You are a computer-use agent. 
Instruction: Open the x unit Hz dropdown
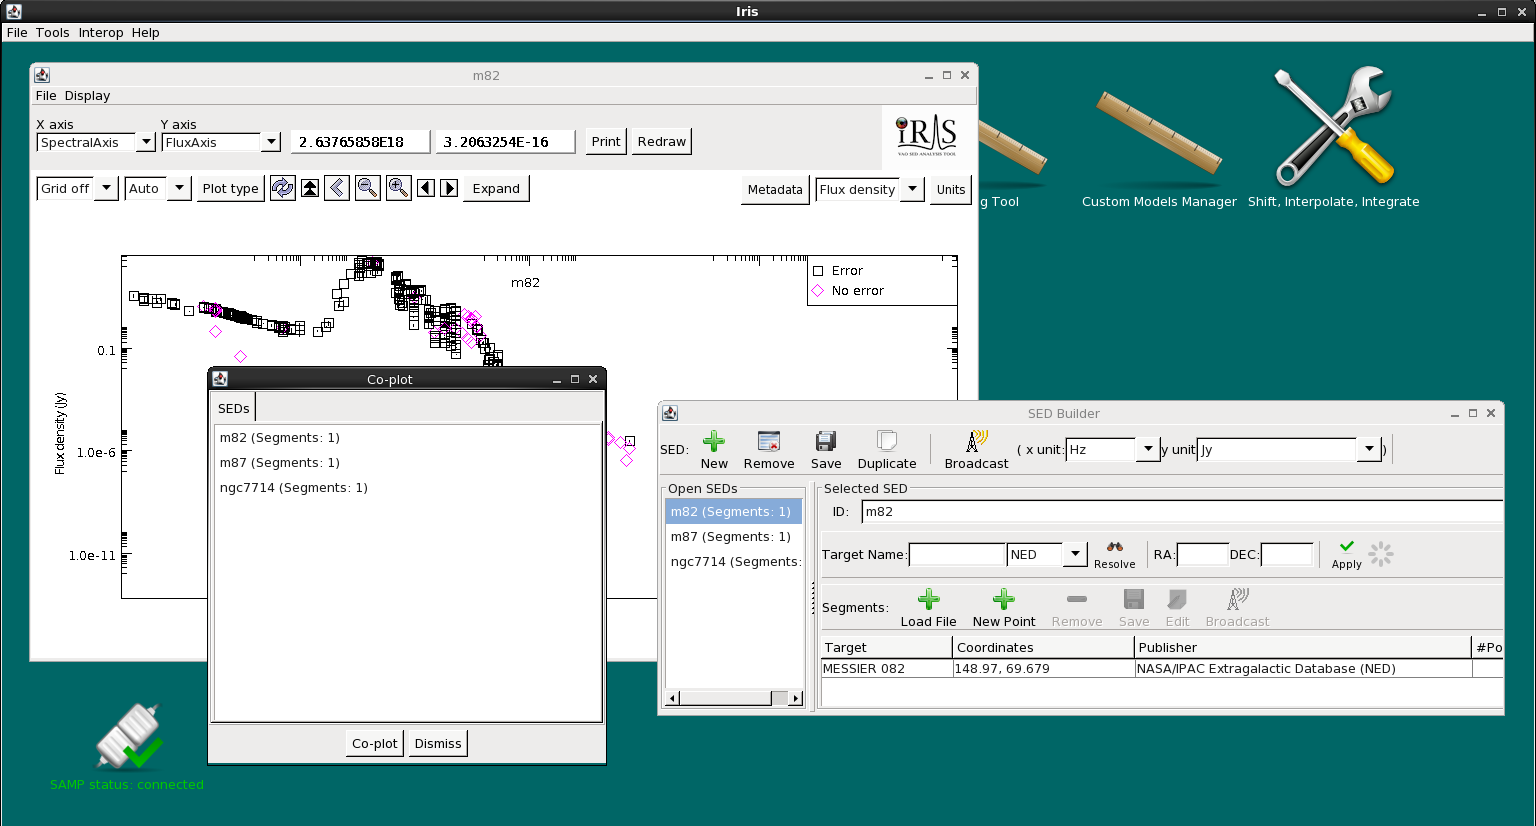tap(1148, 449)
